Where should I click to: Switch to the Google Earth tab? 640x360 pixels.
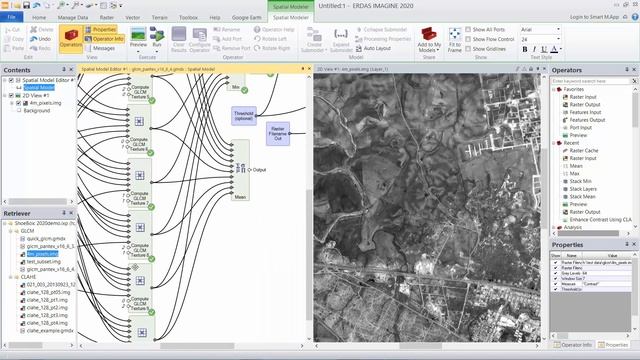(246, 18)
